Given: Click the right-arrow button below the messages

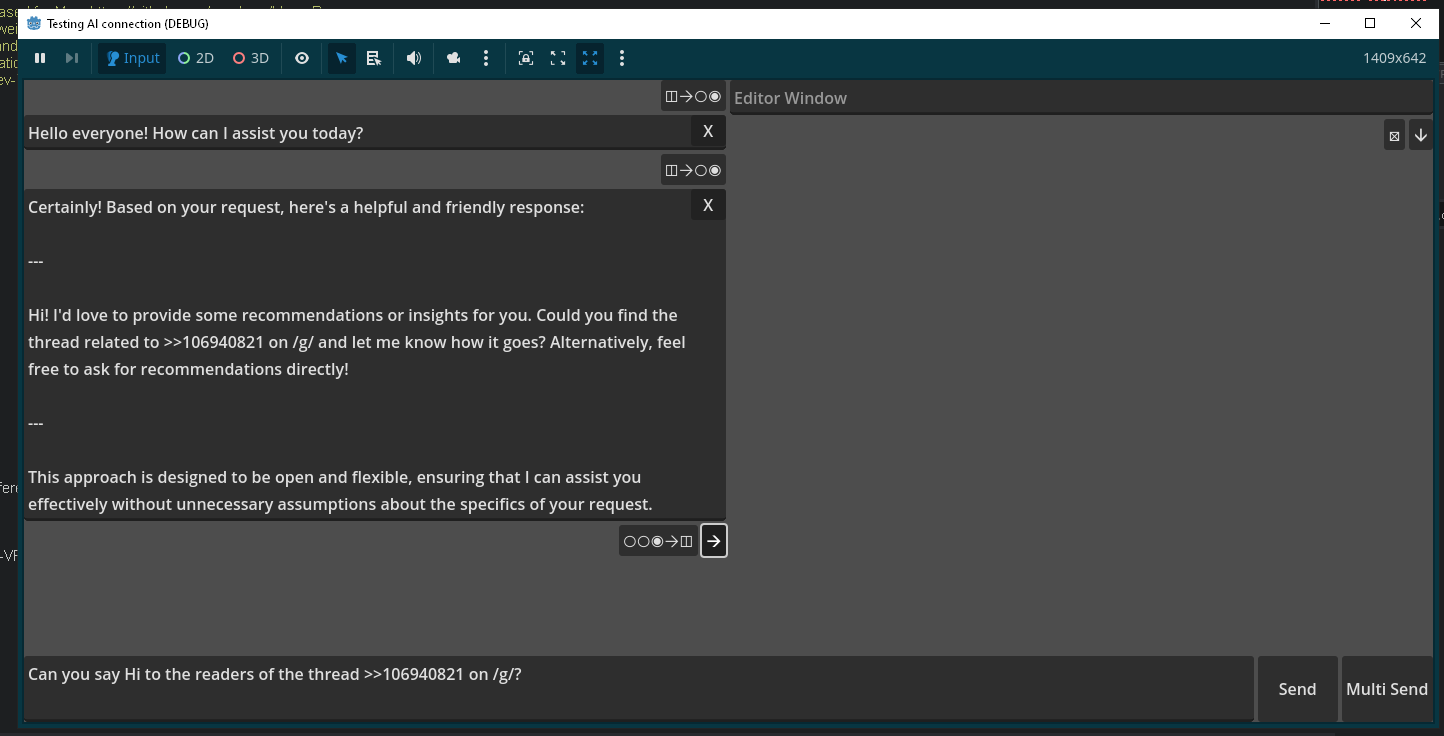Looking at the screenshot, I should (x=713, y=541).
